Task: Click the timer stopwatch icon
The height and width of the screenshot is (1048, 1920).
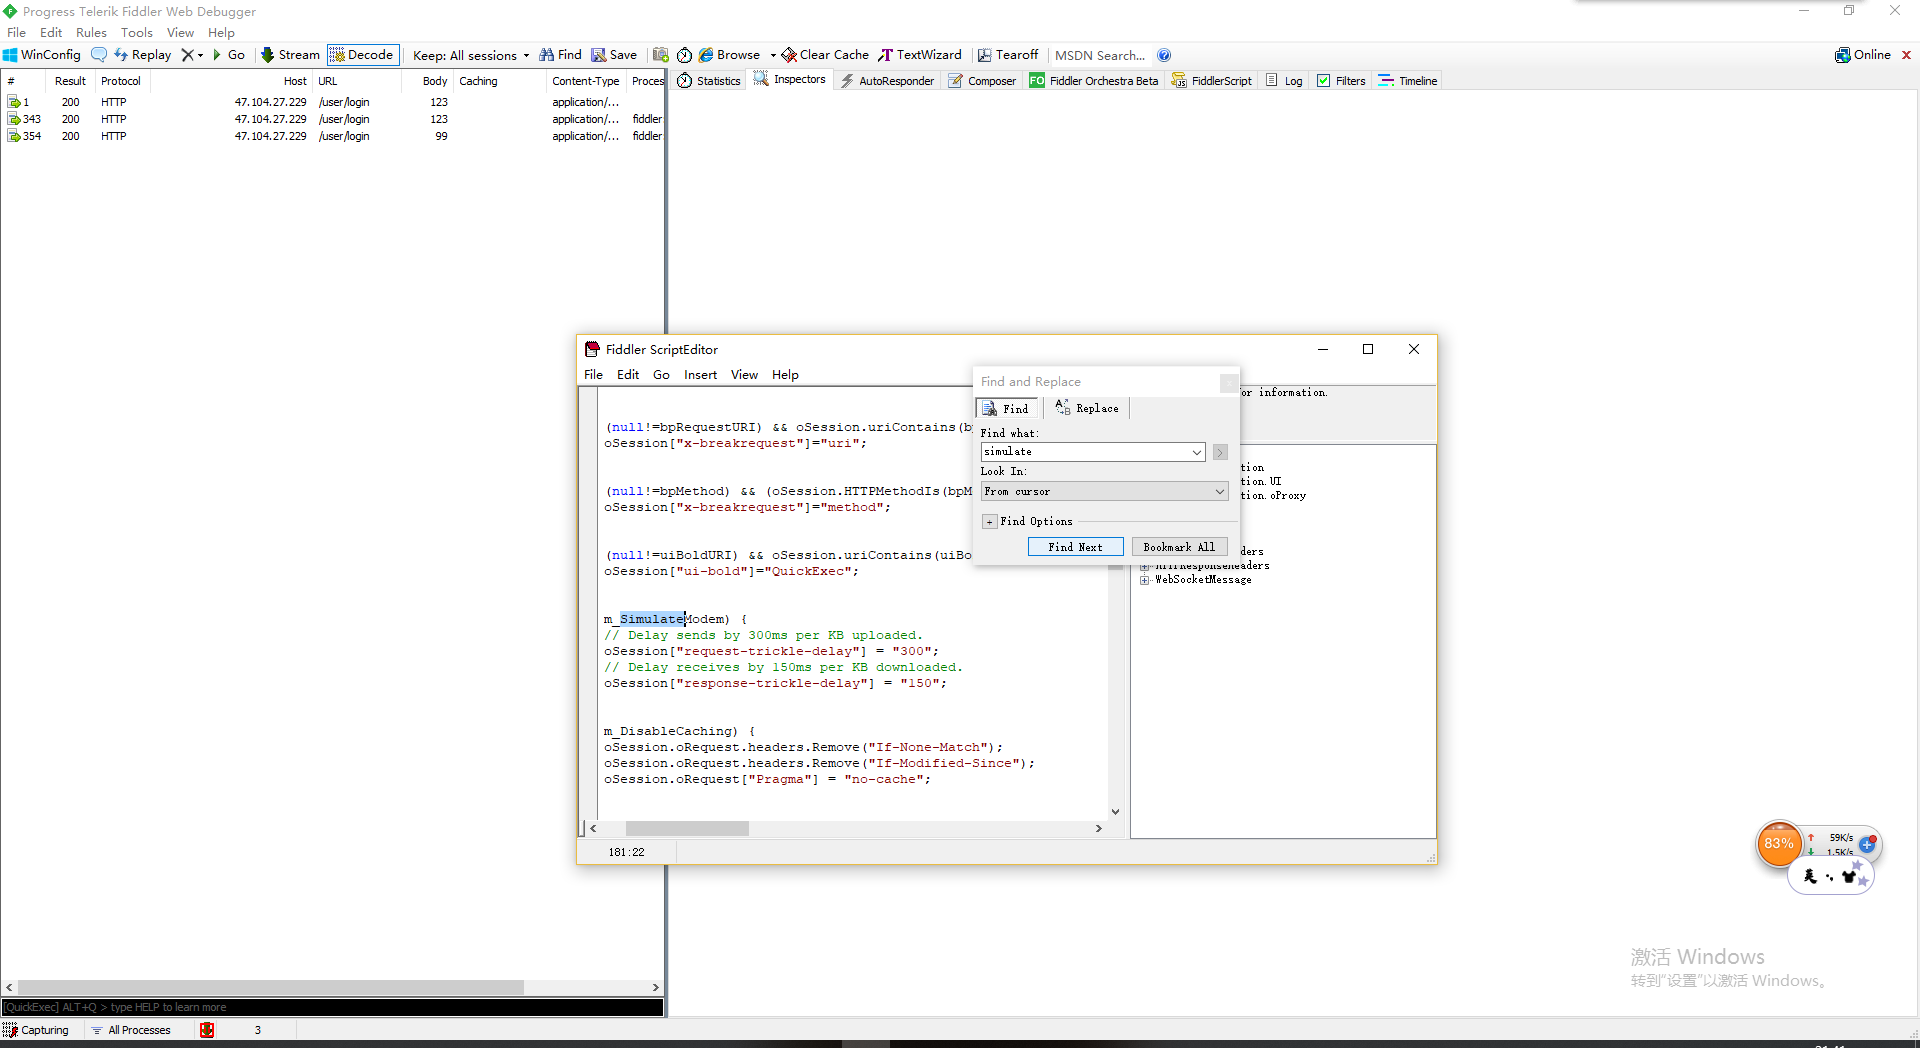Action: click(x=684, y=55)
